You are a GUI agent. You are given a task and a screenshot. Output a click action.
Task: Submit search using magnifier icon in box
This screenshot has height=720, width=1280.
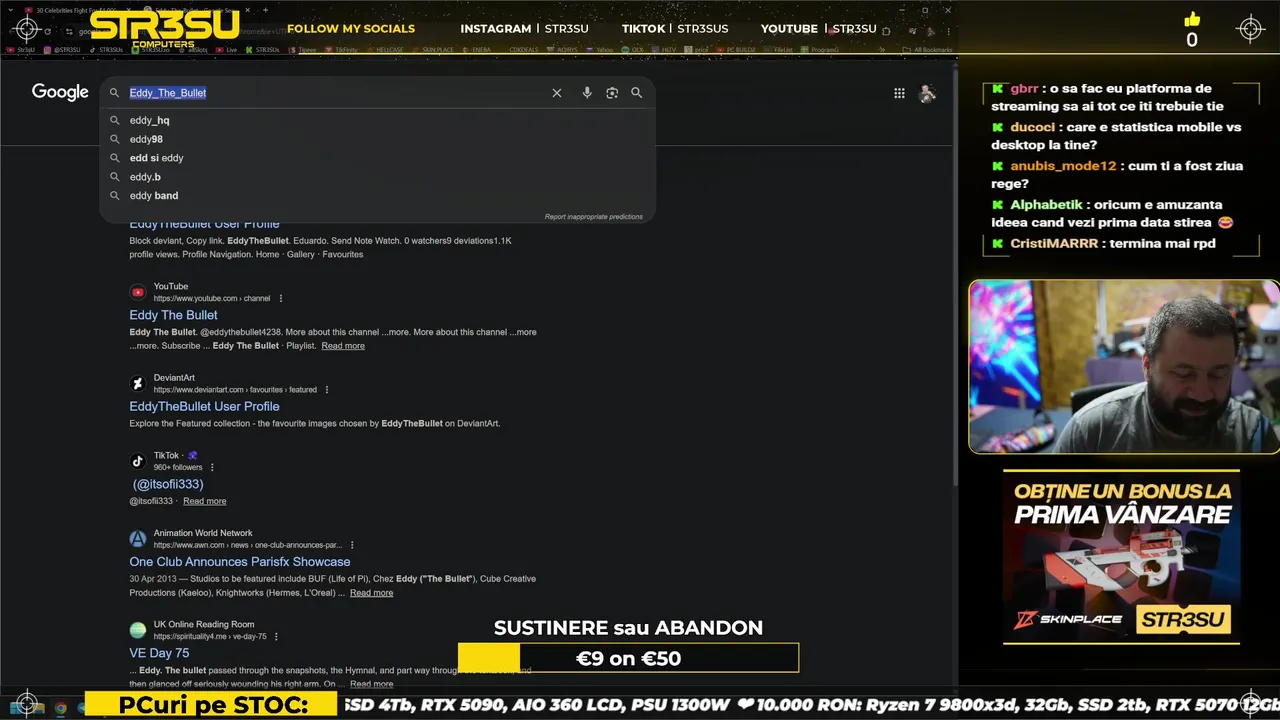tap(636, 93)
